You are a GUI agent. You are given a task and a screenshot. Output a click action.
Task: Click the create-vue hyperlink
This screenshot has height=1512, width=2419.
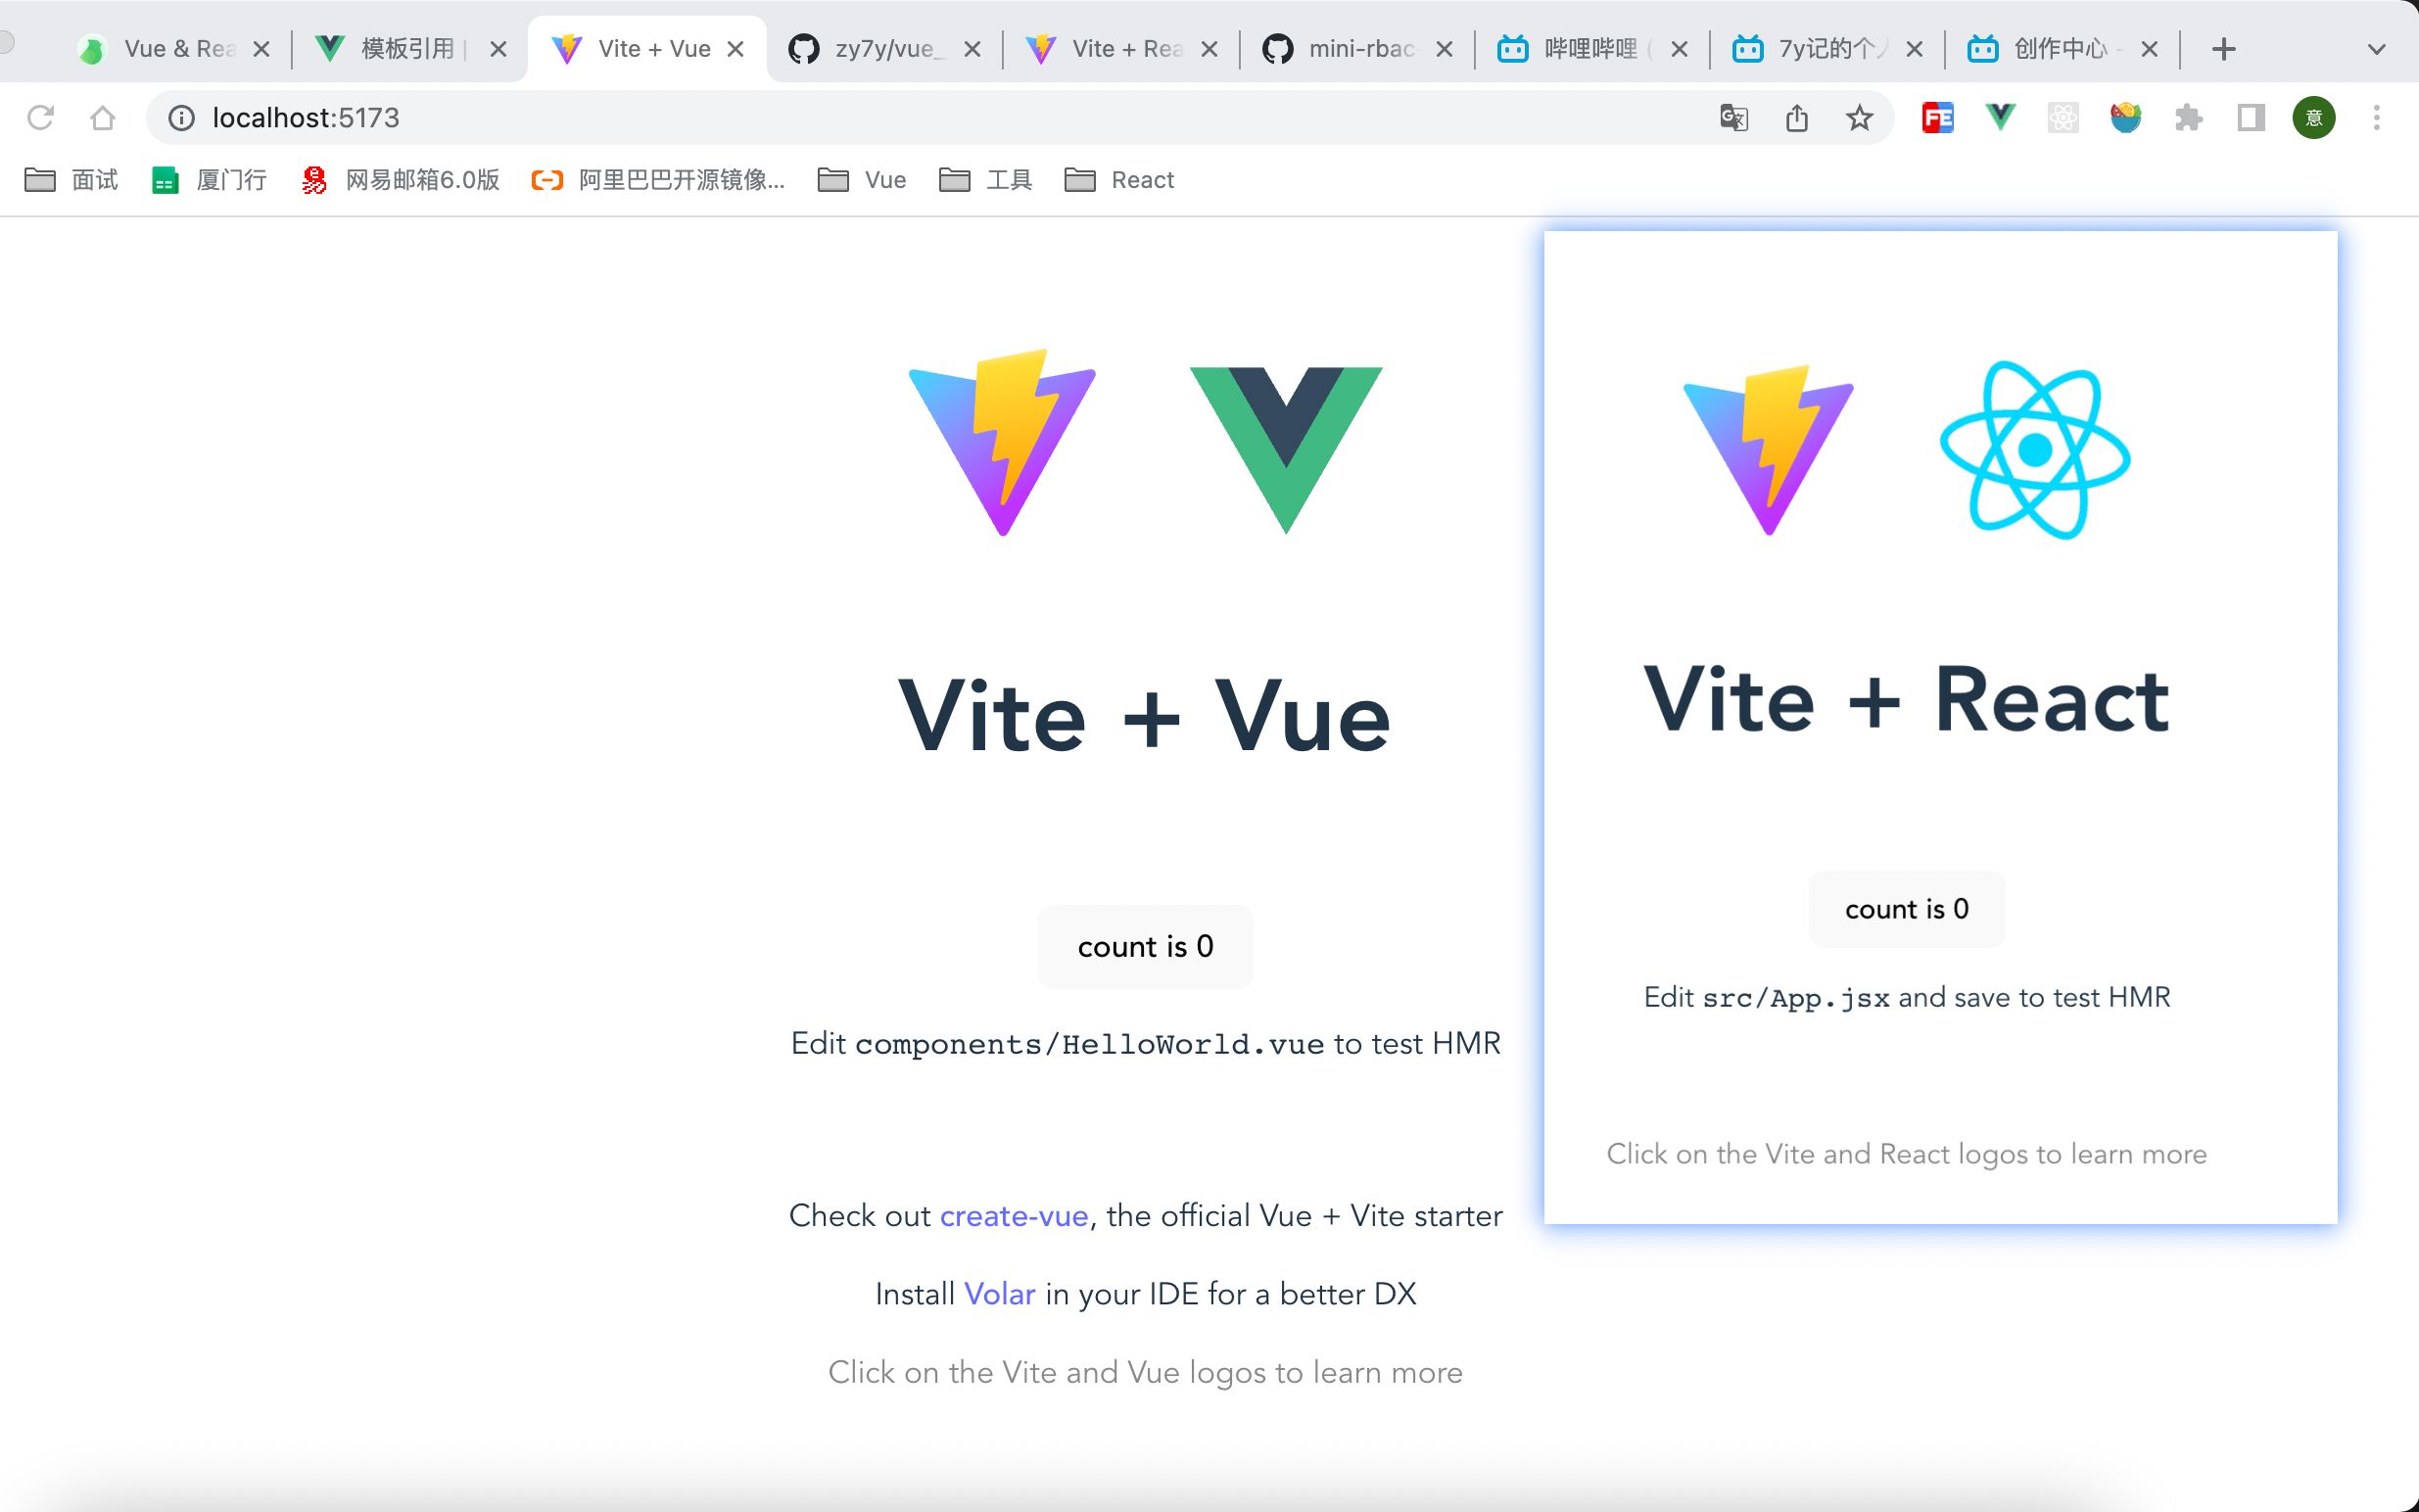(1012, 1214)
